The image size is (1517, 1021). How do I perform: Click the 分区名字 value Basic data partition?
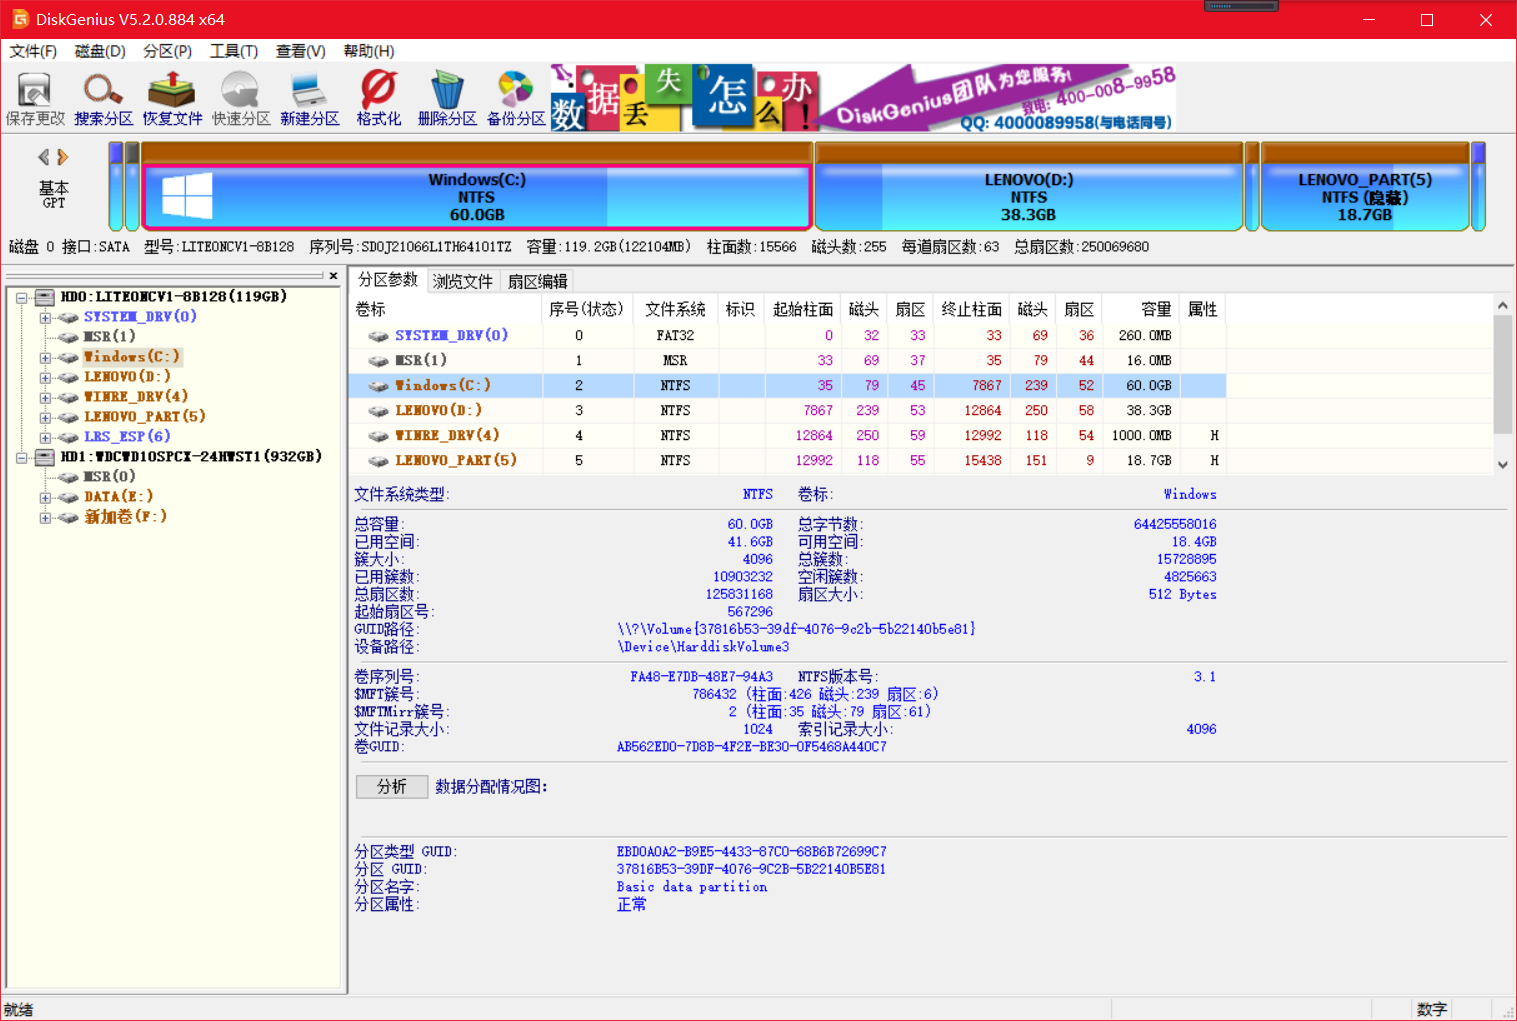(692, 887)
